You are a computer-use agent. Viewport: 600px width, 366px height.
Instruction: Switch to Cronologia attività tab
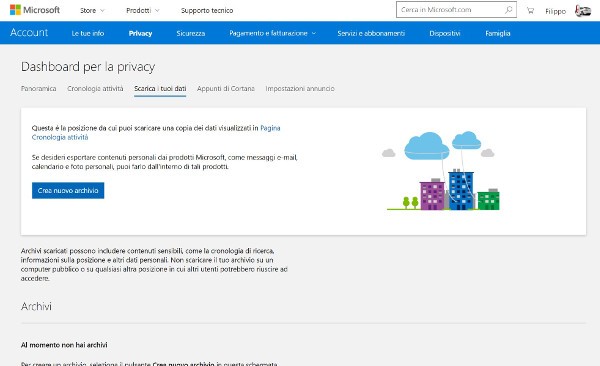pos(95,88)
